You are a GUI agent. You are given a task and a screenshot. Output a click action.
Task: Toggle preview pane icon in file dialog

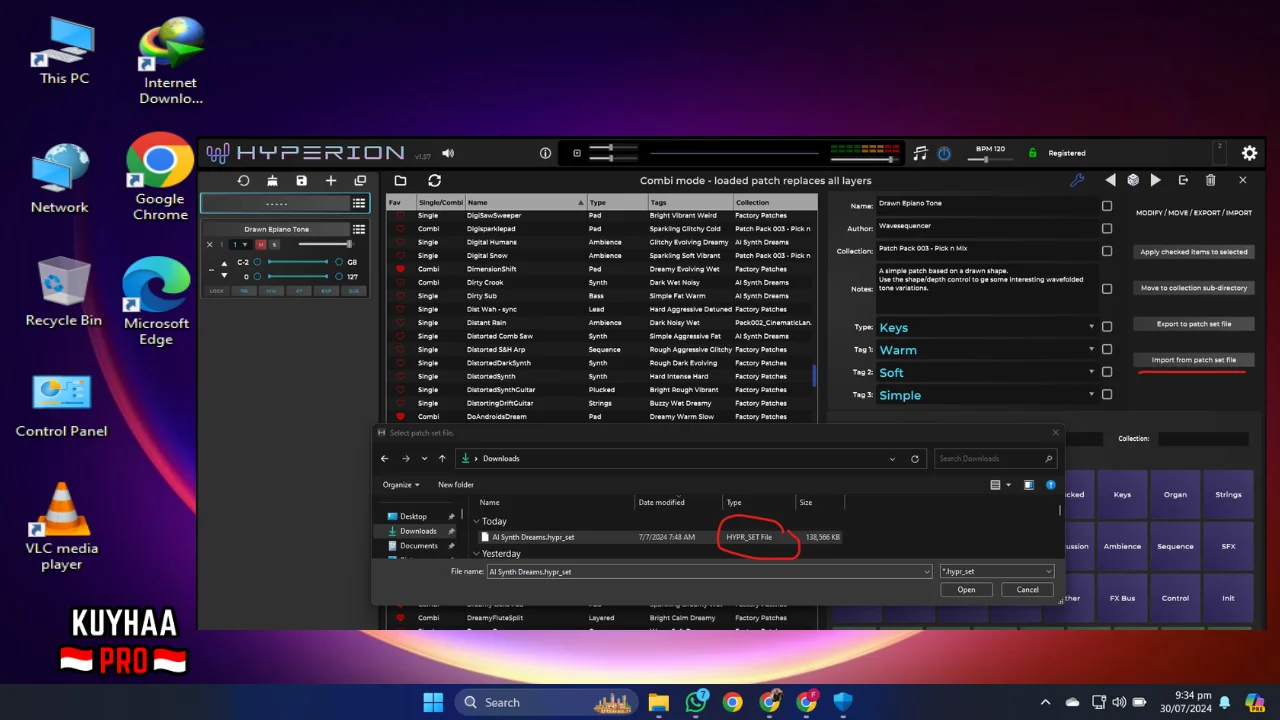click(x=1030, y=485)
